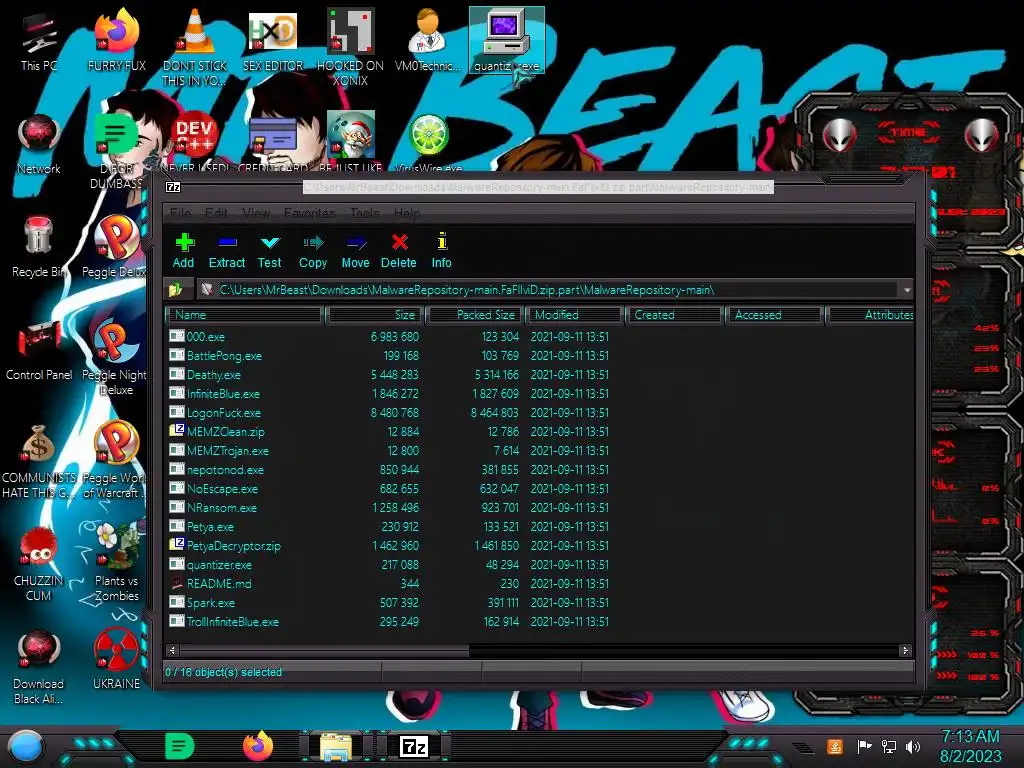Open the Start orb on the taskbar
Image resolution: width=1024 pixels, height=768 pixels.
pyautogui.click(x=25, y=746)
